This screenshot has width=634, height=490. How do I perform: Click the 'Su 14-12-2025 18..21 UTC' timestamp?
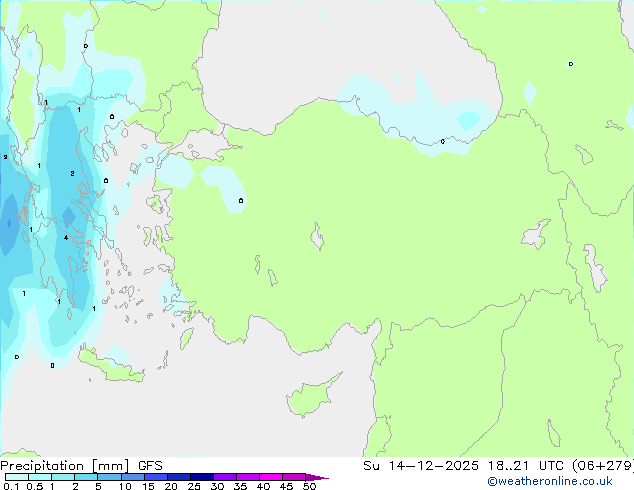click(464, 466)
